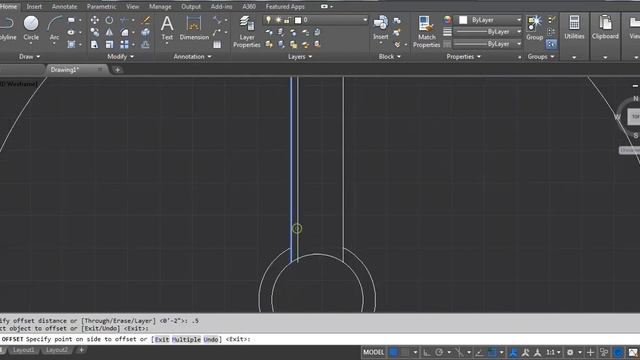Click the white layer color swatch
This screenshot has width=640, height=360.
298,20
